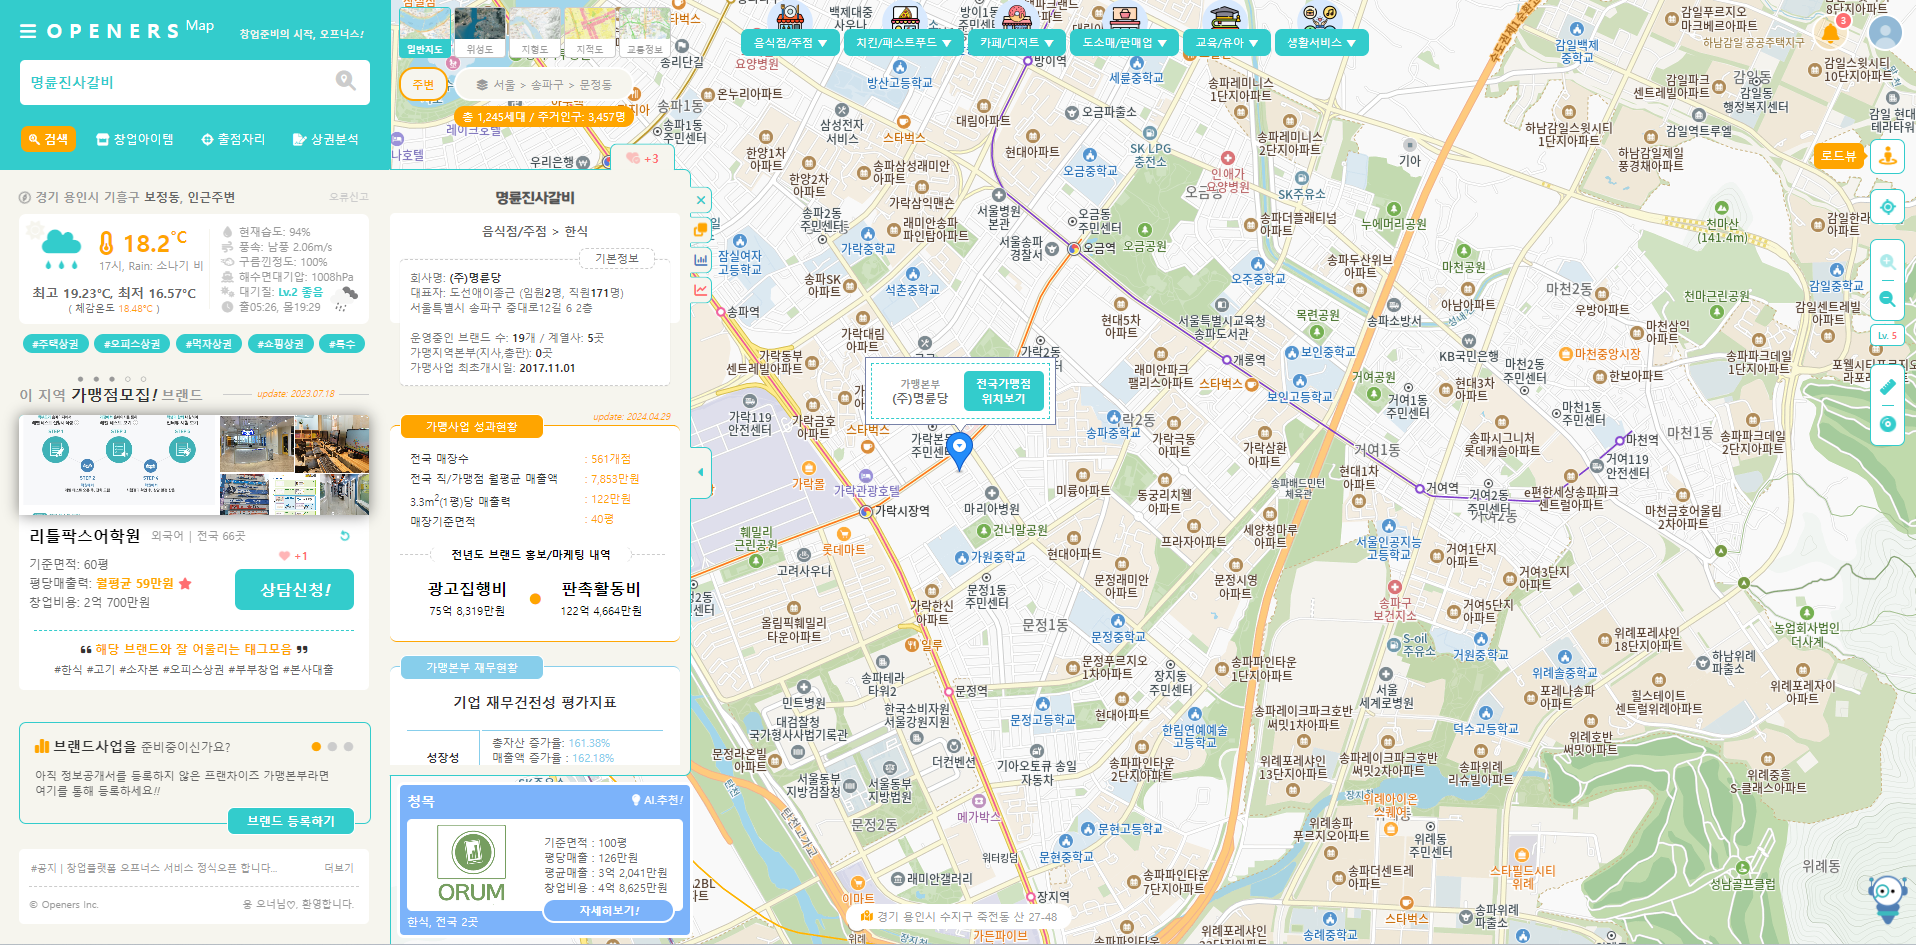1916x945 pixels.
Task: Click 전국가맹점 위치보기 button
Action: point(1003,391)
